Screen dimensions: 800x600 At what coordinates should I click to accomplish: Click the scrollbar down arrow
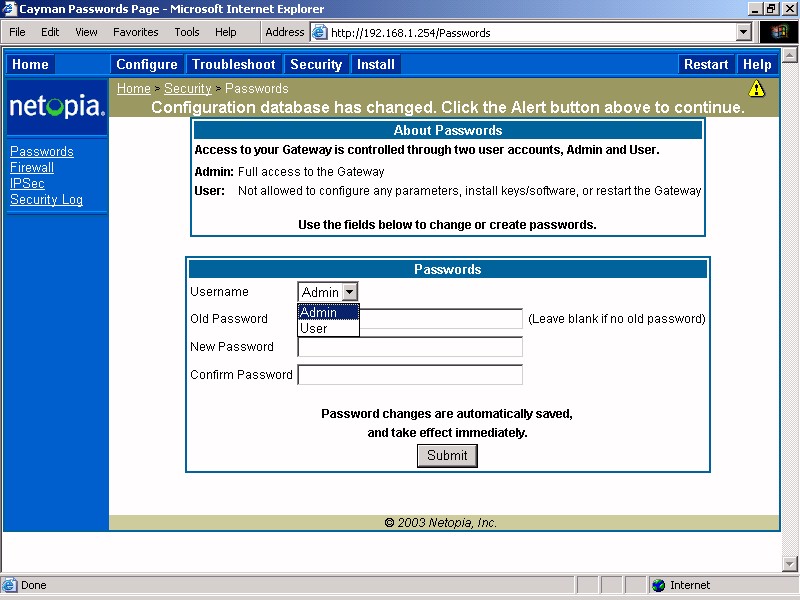tap(789, 564)
